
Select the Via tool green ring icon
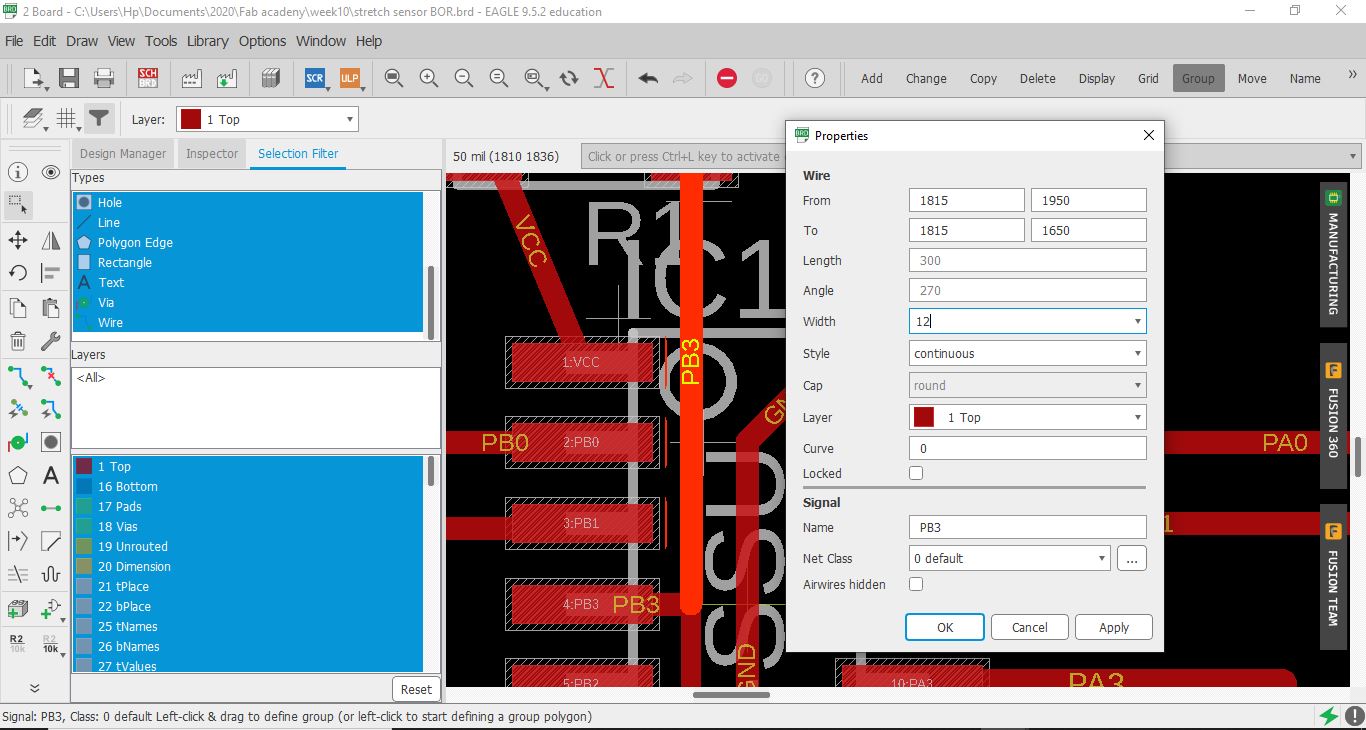(x=18, y=442)
